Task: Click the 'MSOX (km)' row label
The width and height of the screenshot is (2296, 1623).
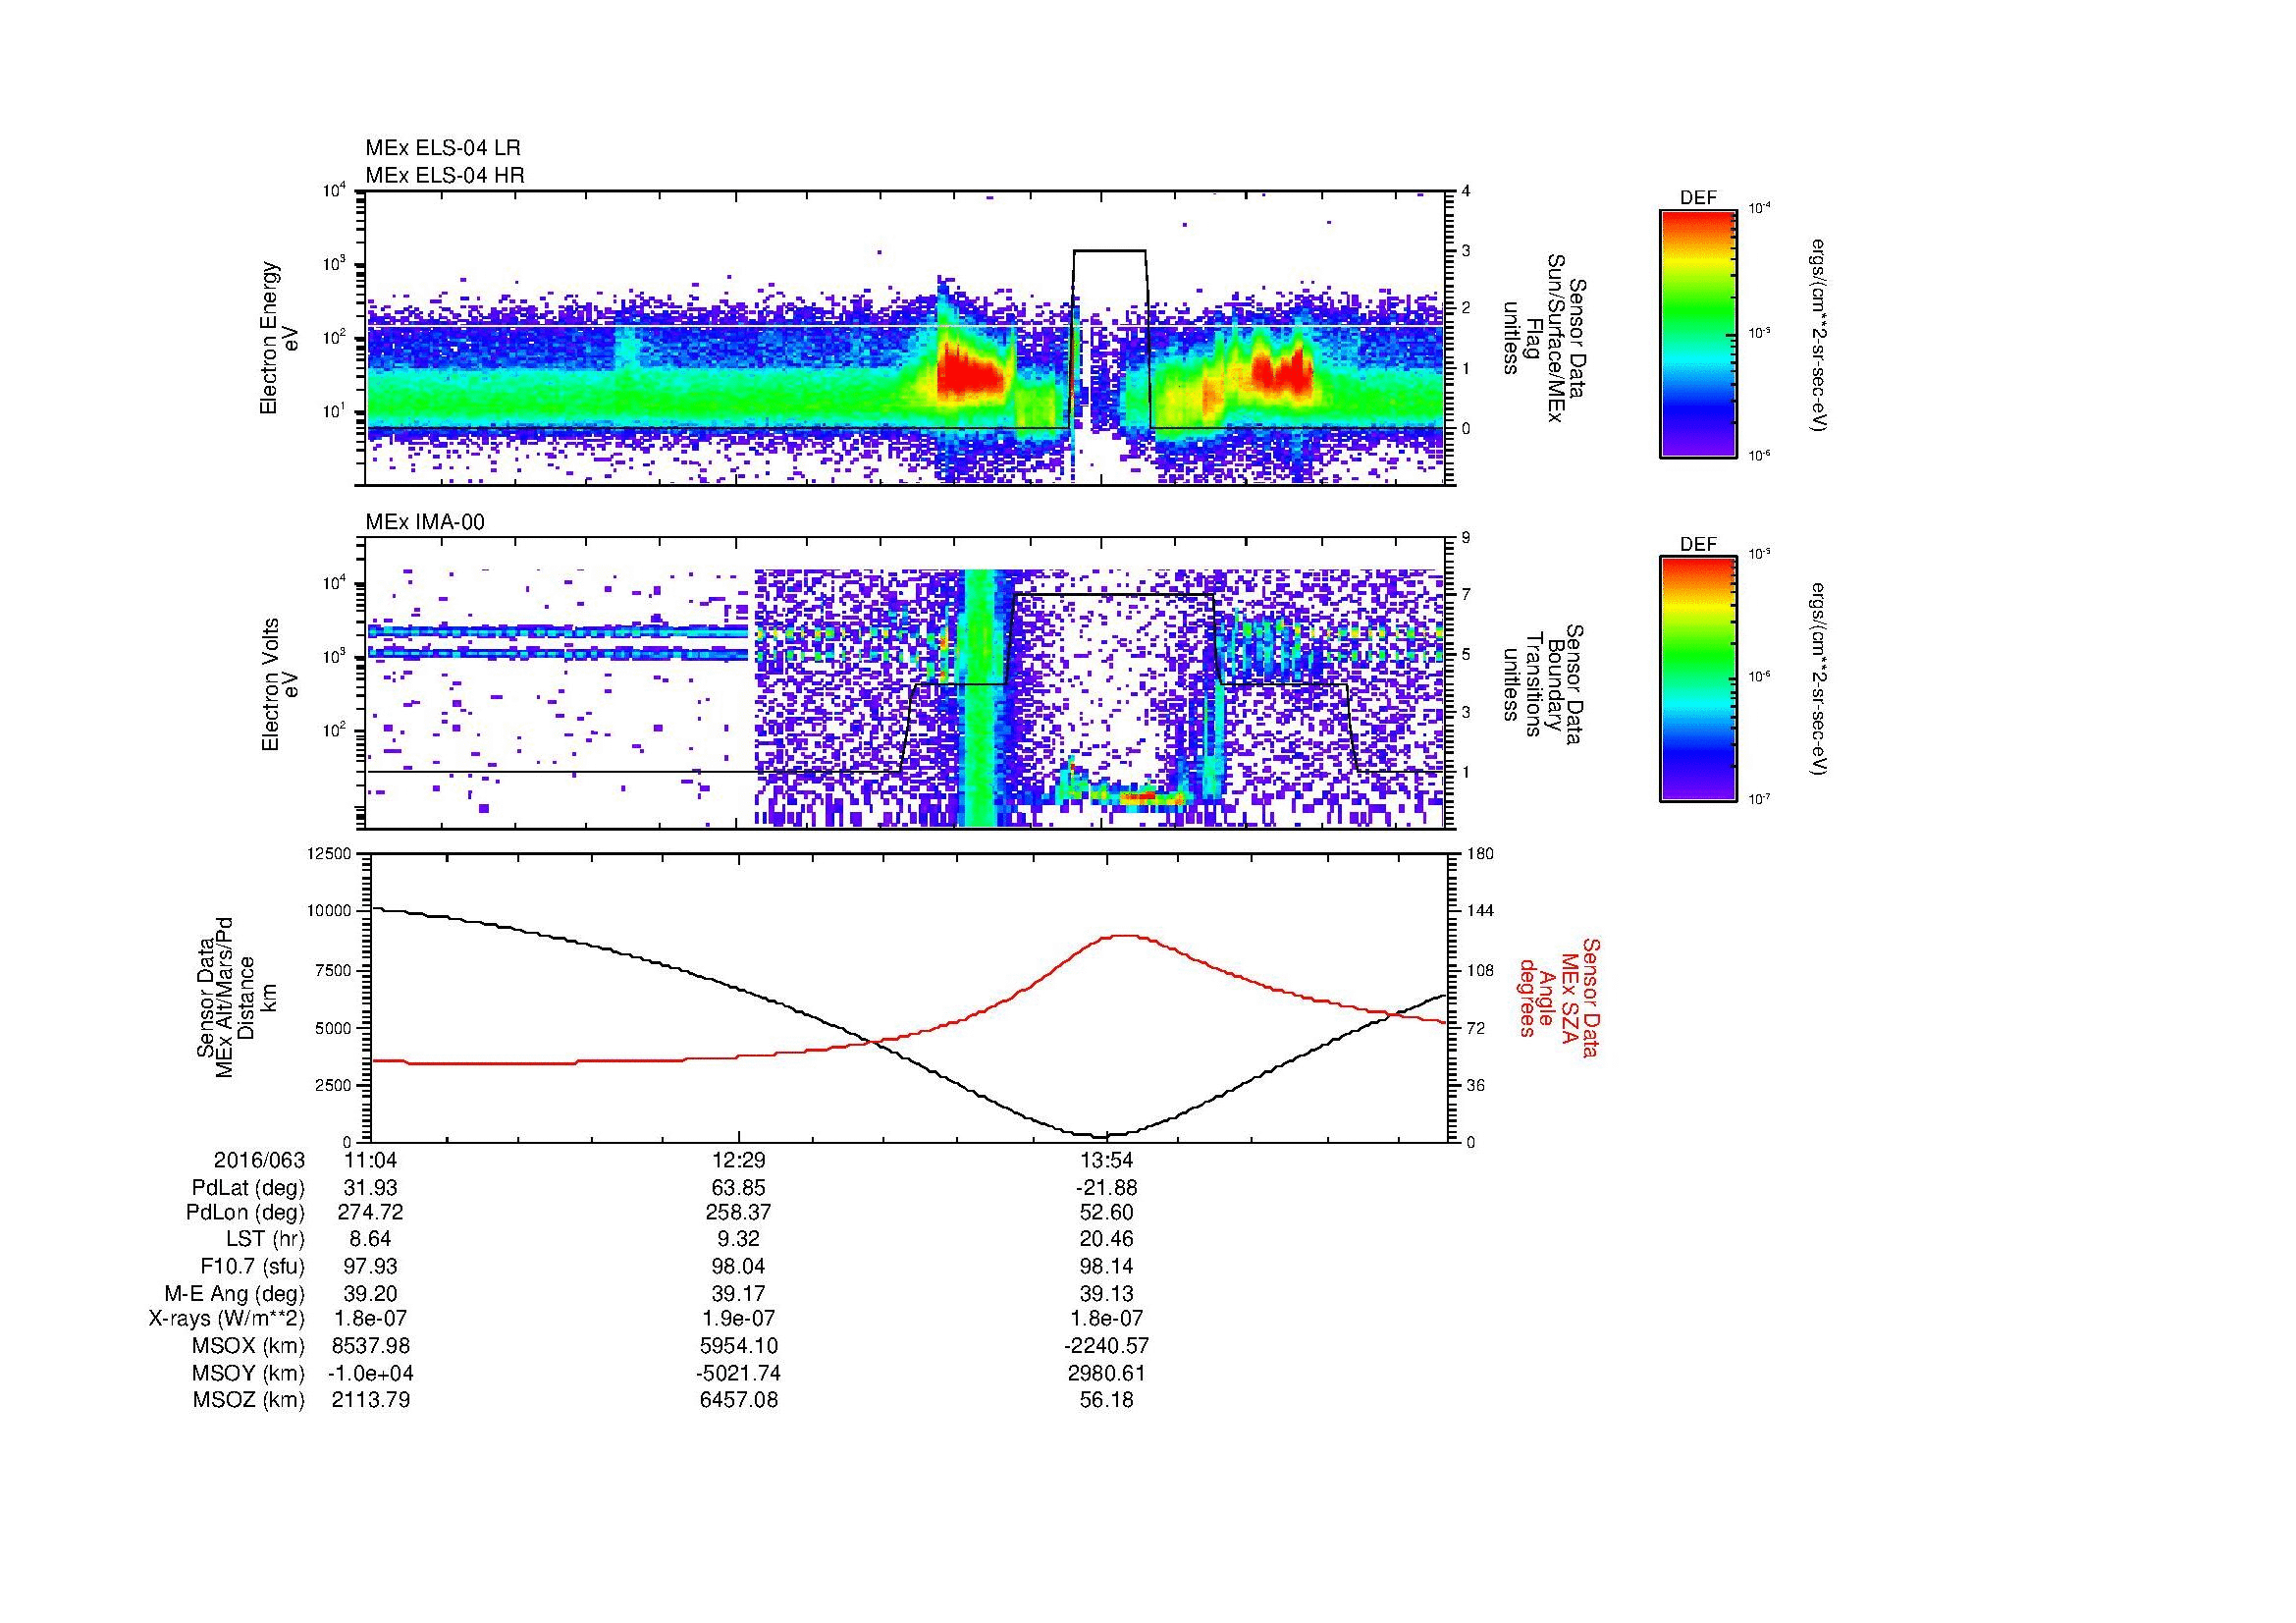Action: pos(249,1346)
